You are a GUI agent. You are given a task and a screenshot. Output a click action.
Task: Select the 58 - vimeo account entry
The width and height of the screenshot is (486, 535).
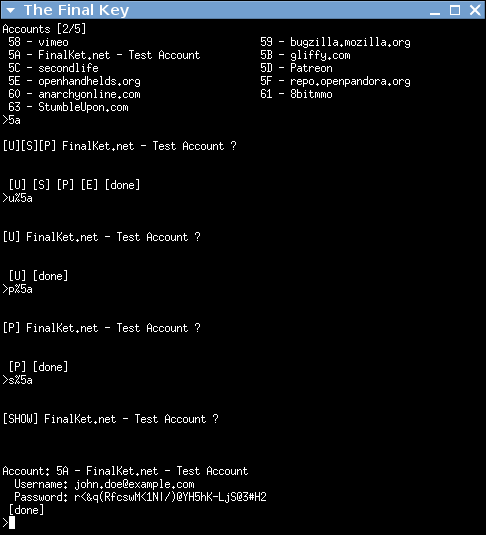point(39,42)
